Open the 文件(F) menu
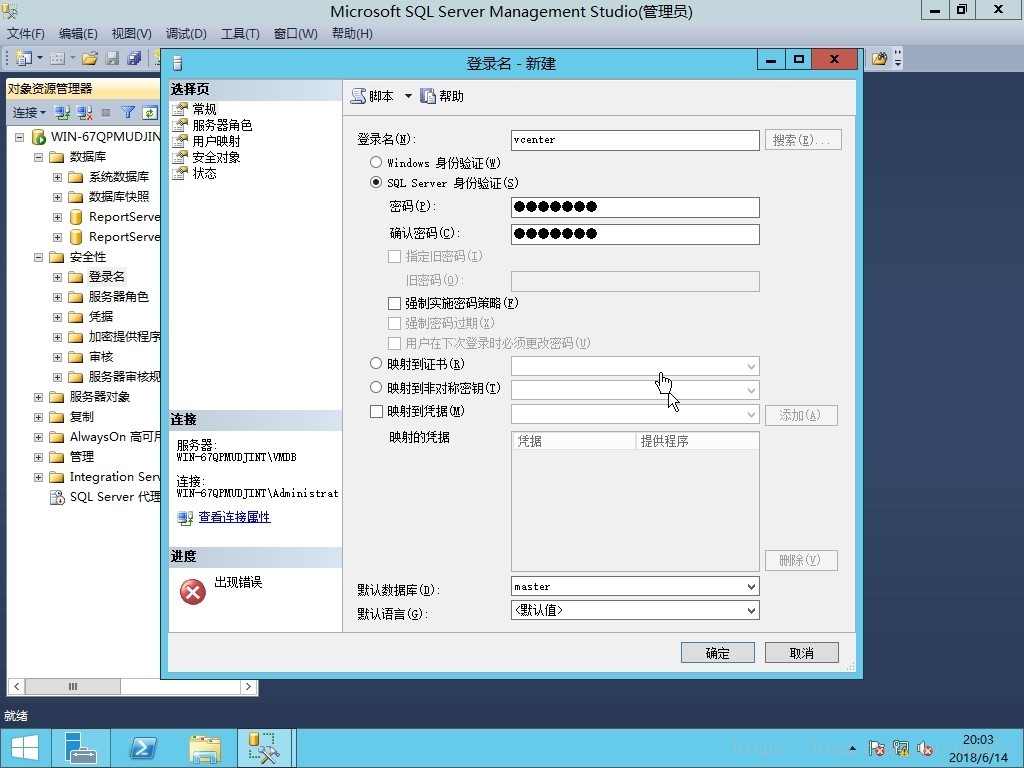 pyautogui.click(x=25, y=33)
